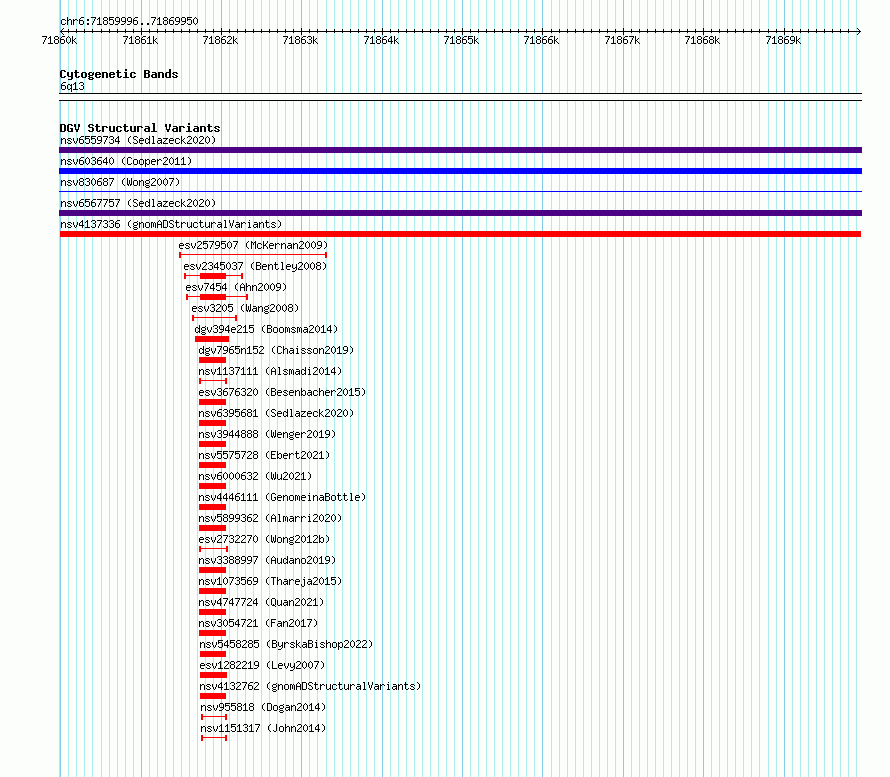
Task: Click the esv7454 (Ahn2009) variant label
Action: 236,287
